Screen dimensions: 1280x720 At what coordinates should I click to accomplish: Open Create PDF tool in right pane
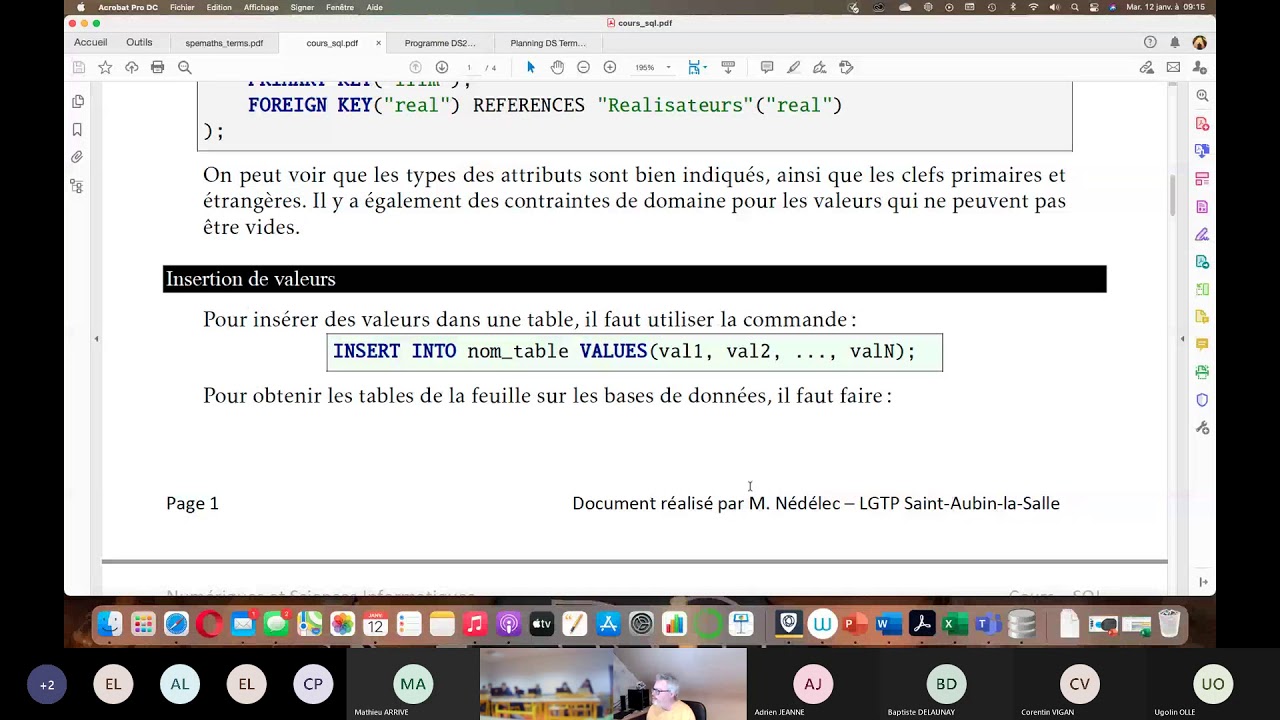(1202, 124)
